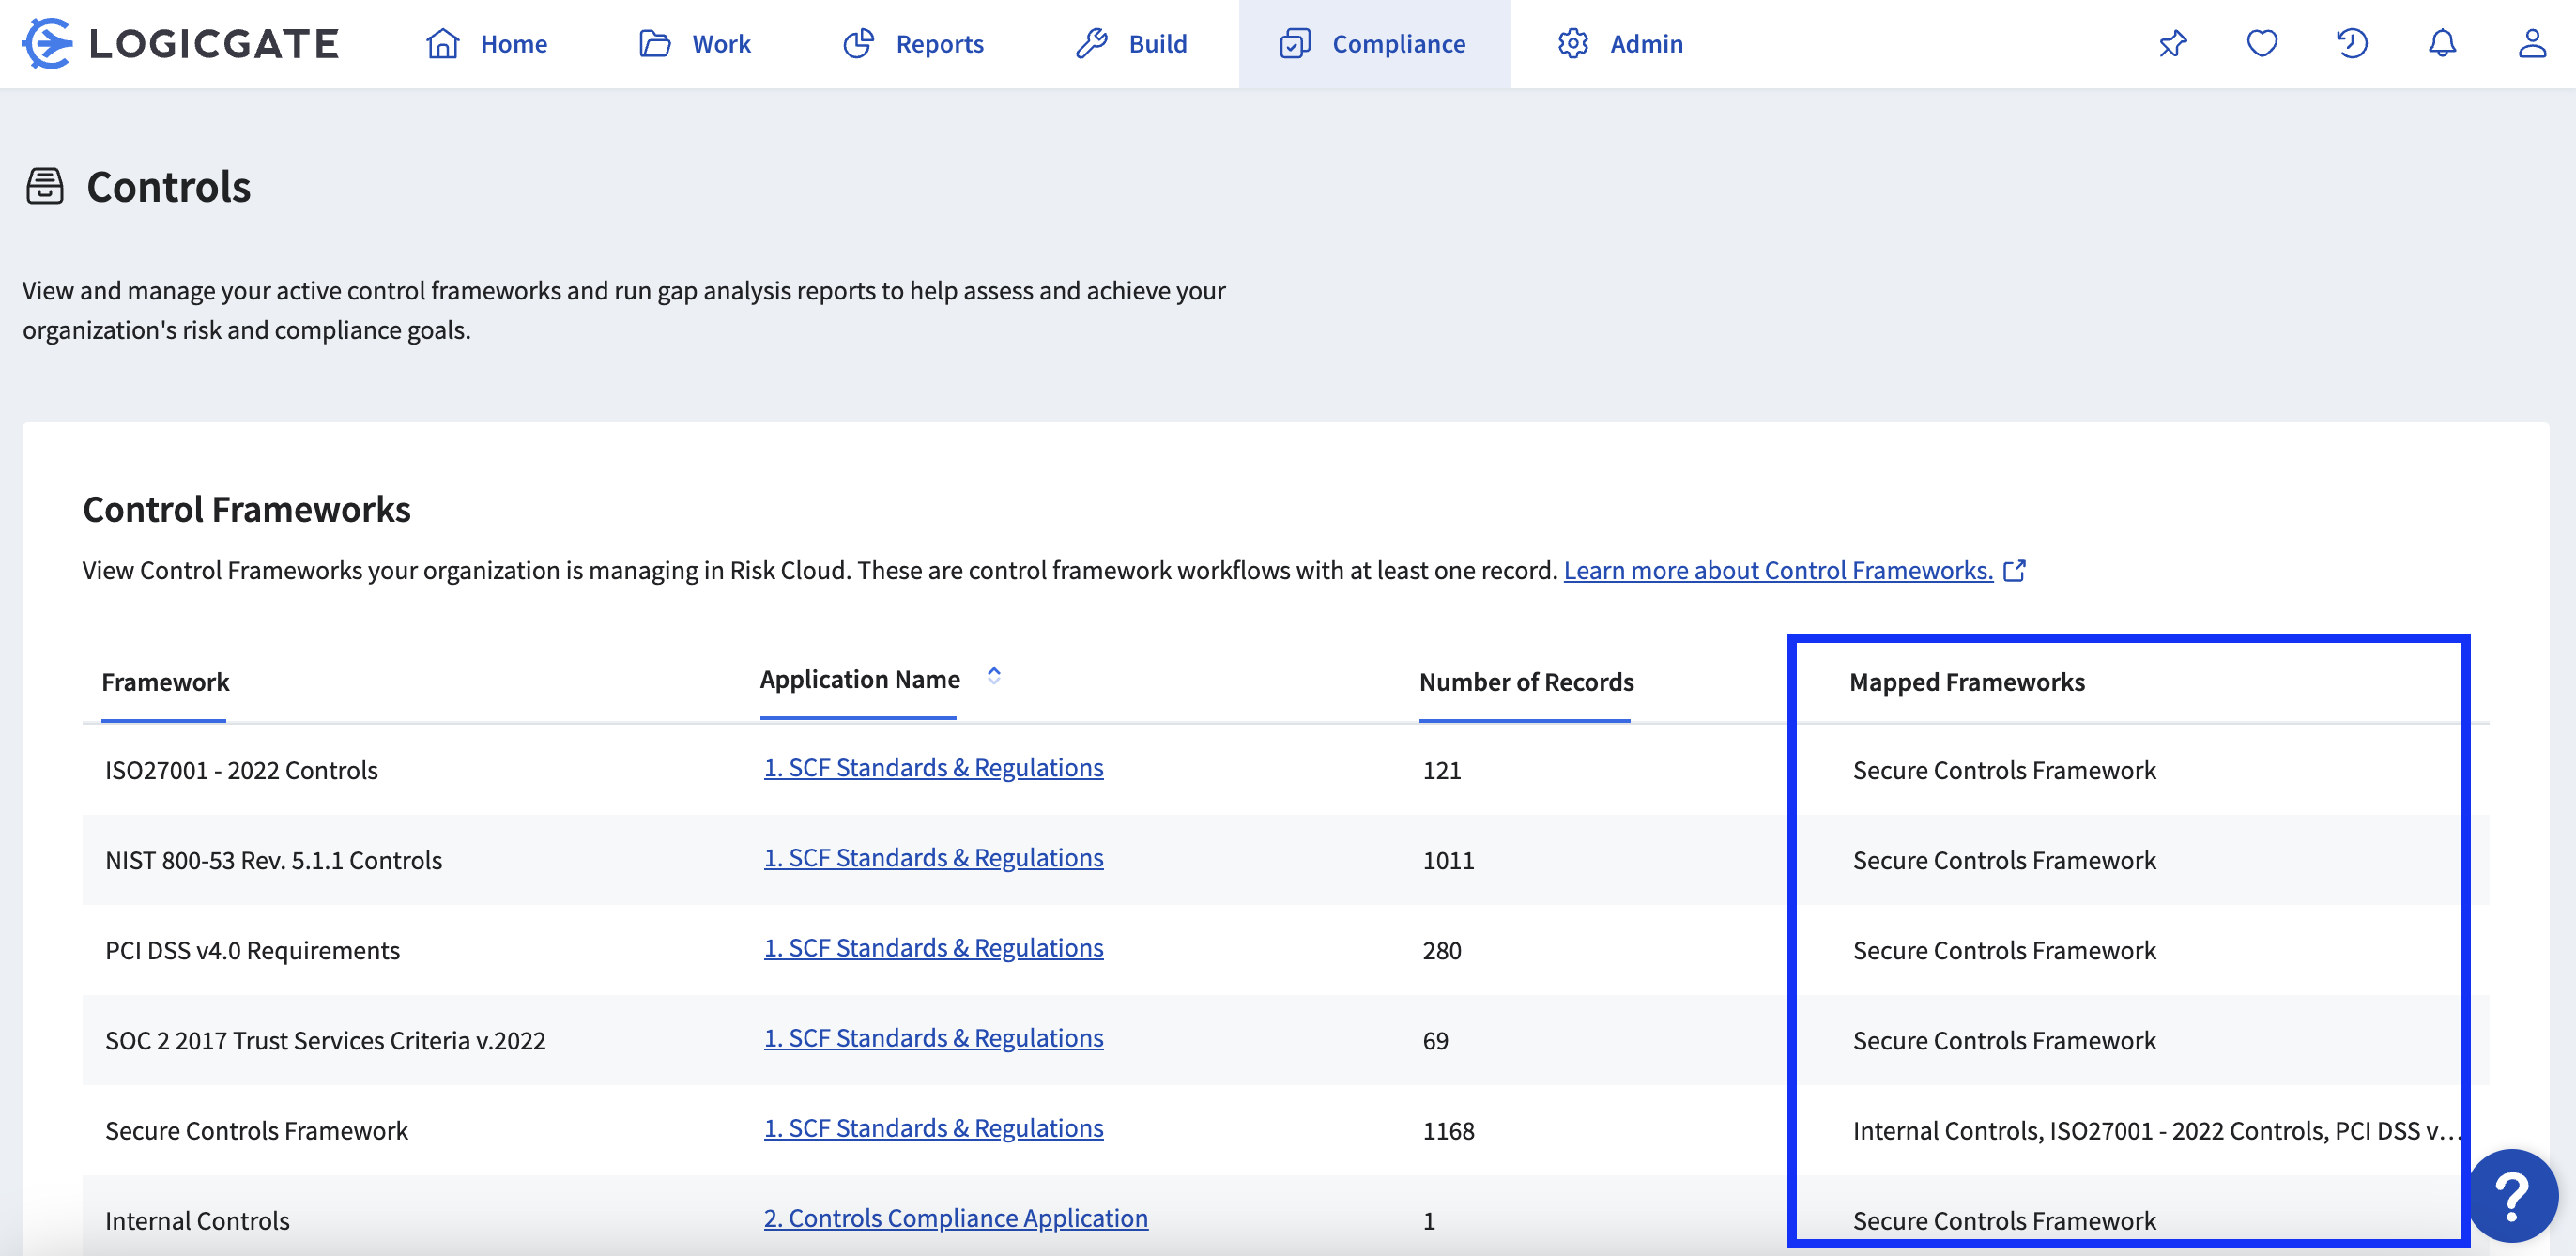This screenshot has width=2576, height=1256.
Task: Open recent history clock icon
Action: pyautogui.click(x=2352, y=44)
